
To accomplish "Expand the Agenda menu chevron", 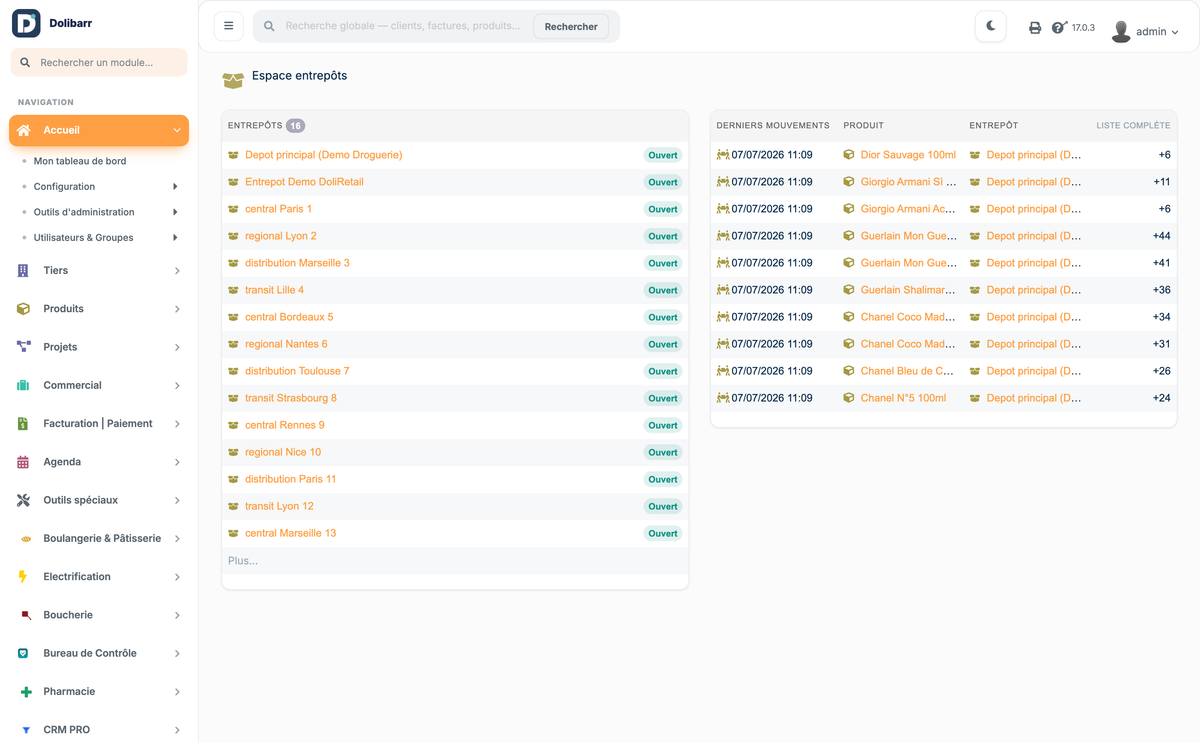I will 177,462.
